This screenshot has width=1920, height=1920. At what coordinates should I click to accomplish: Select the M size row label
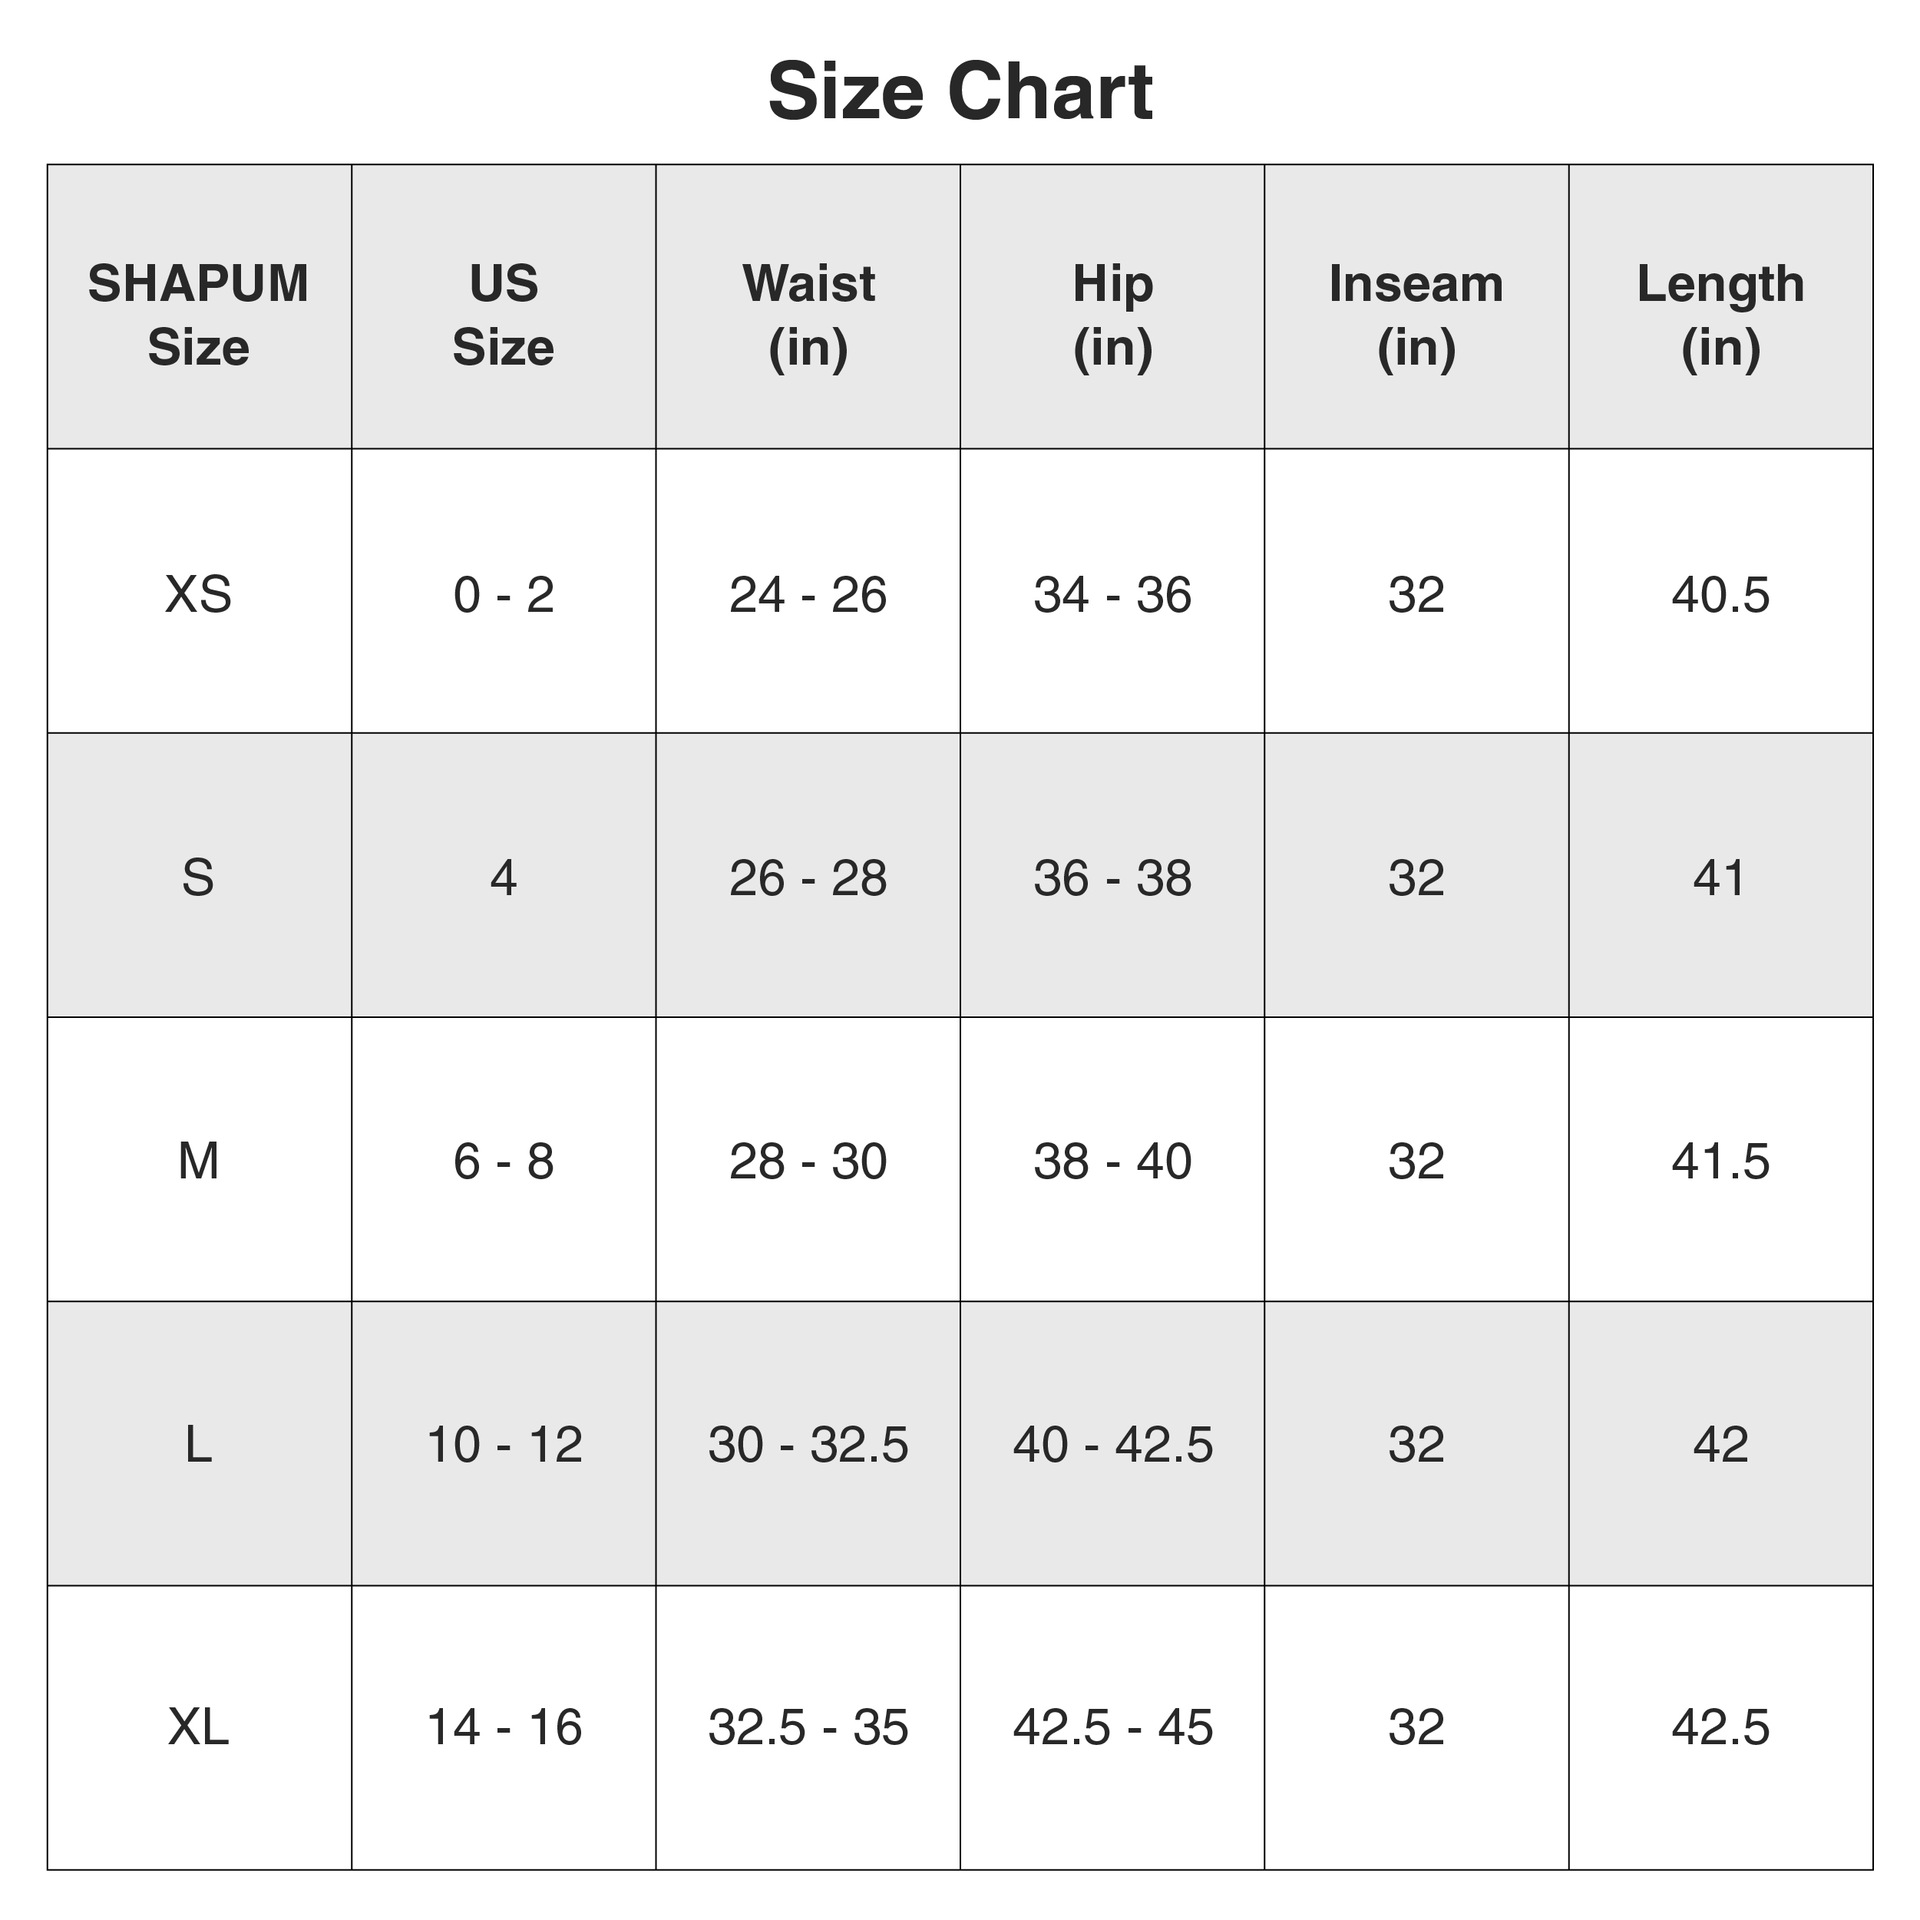click(x=199, y=1159)
